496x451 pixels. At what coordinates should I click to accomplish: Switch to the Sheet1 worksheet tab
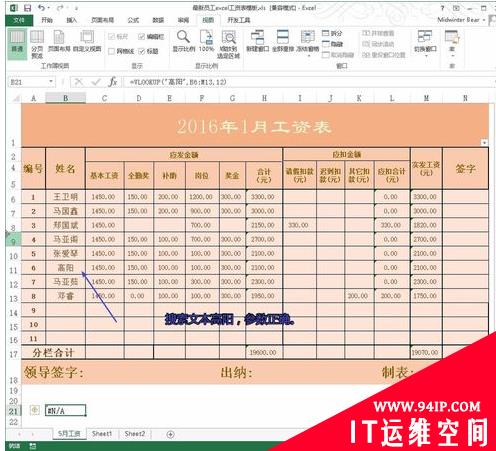(x=102, y=434)
